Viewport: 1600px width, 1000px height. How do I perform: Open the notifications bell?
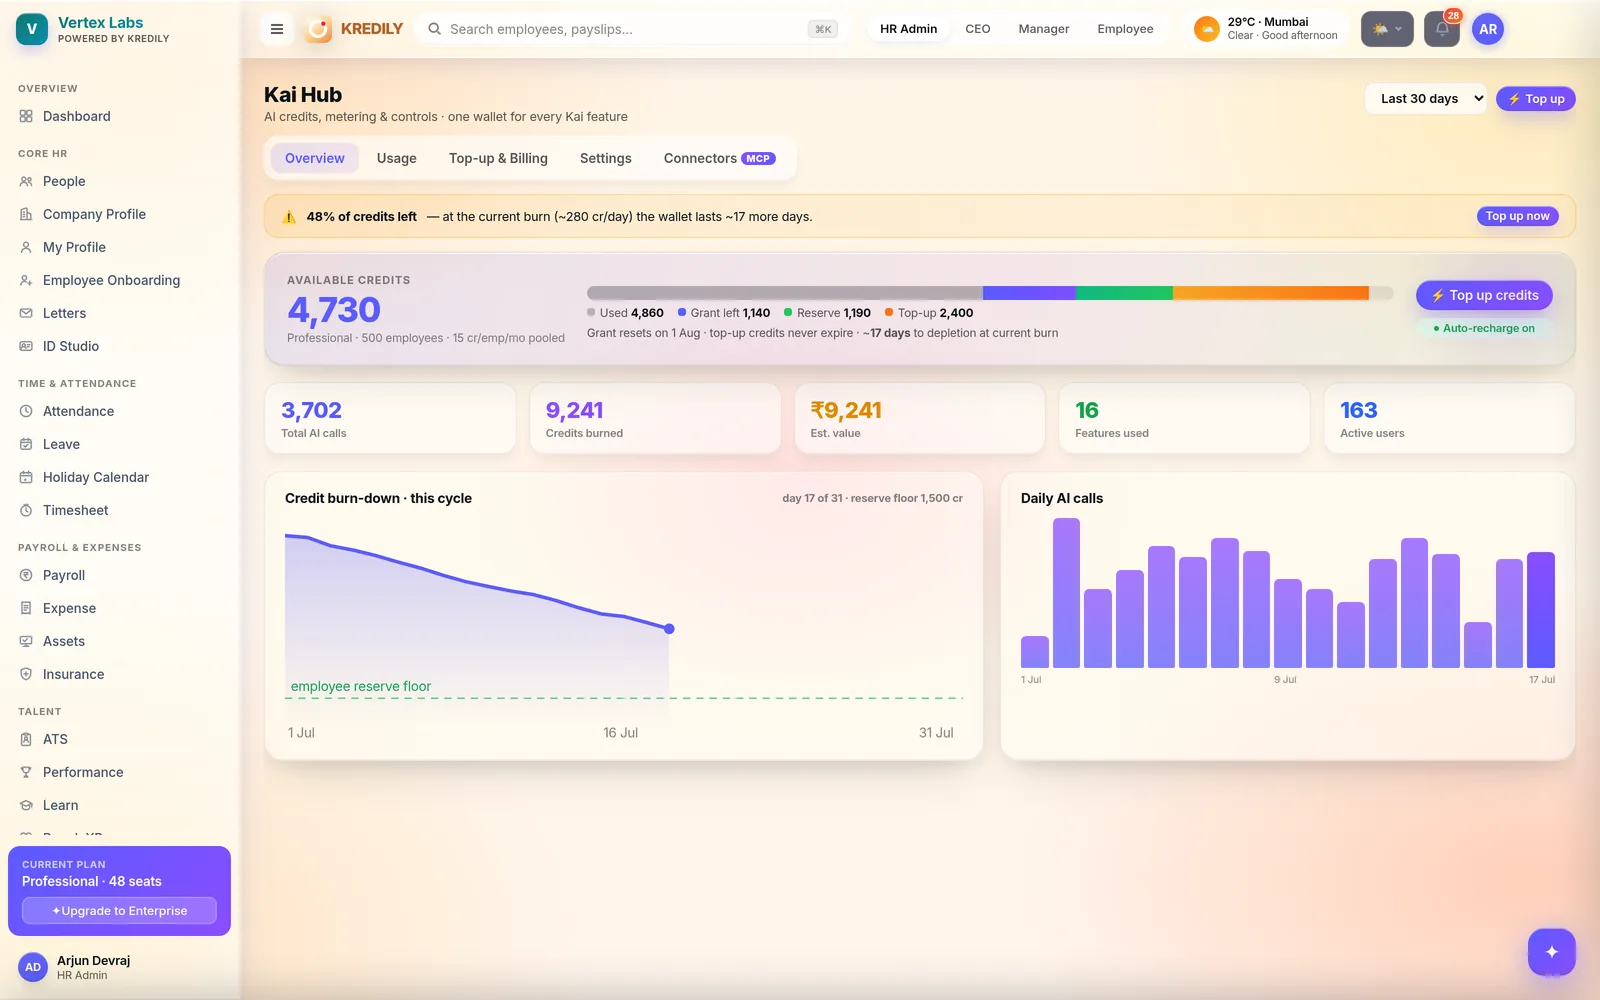tap(1442, 29)
